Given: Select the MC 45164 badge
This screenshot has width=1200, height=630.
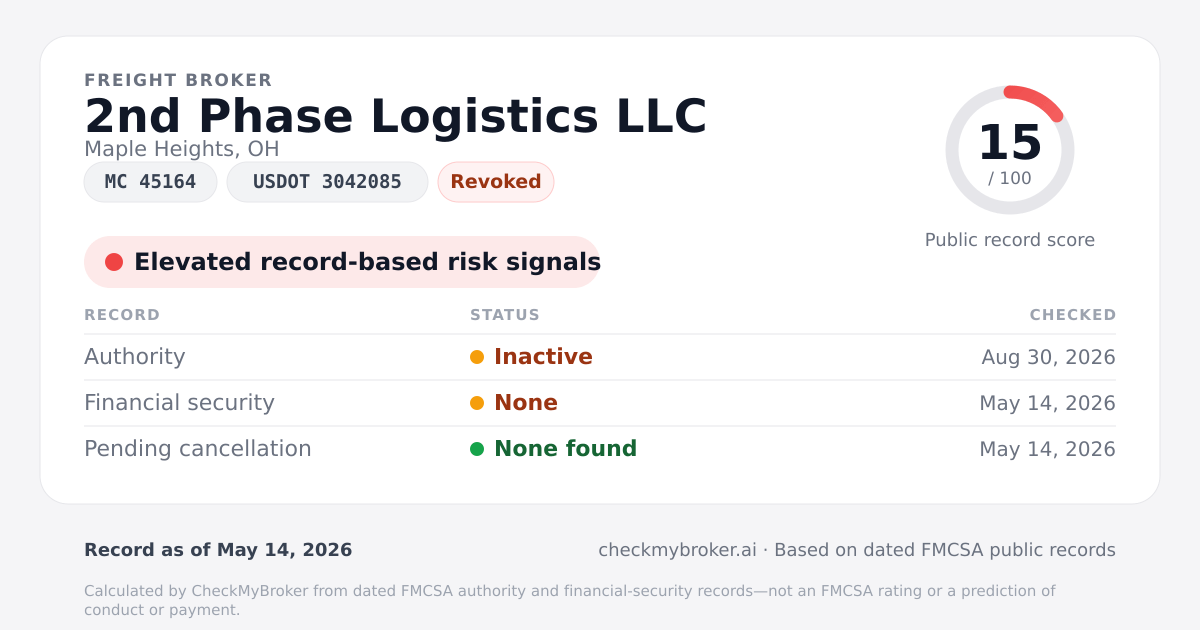Looking at the screenshot, I should pos(150,182).
